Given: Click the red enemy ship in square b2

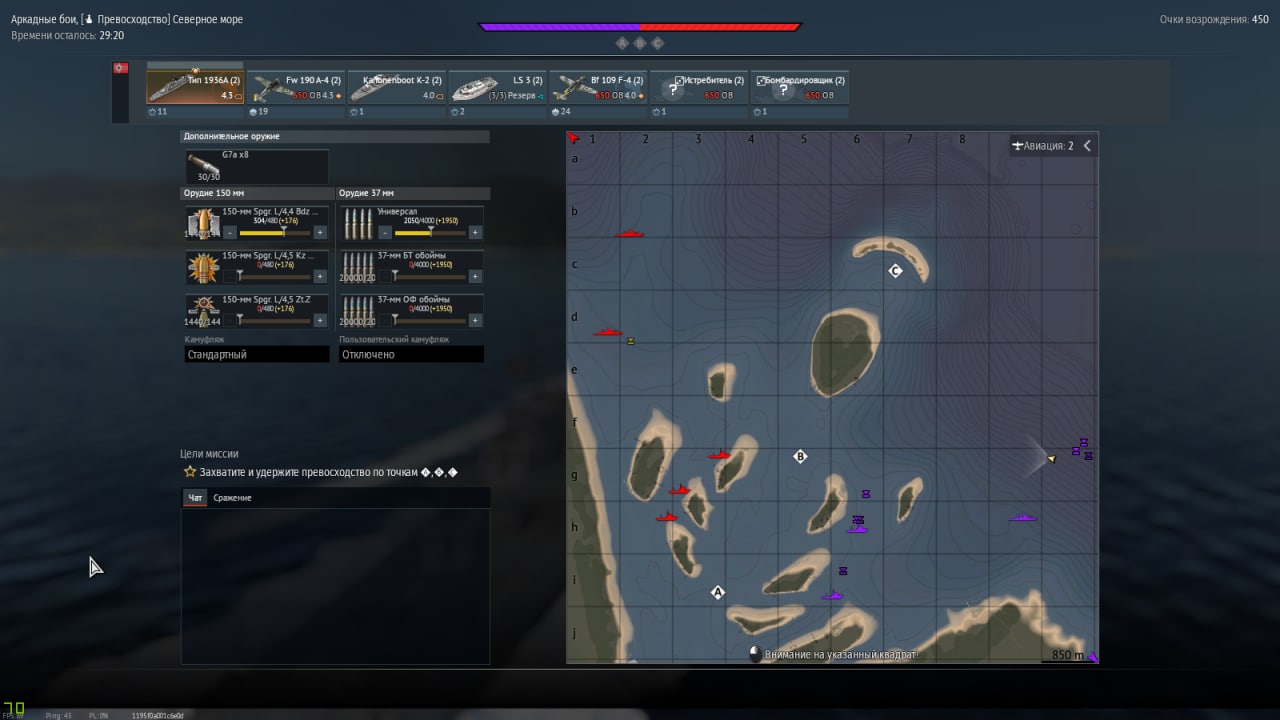Looking at the screenshot, I should coord(629,233).
